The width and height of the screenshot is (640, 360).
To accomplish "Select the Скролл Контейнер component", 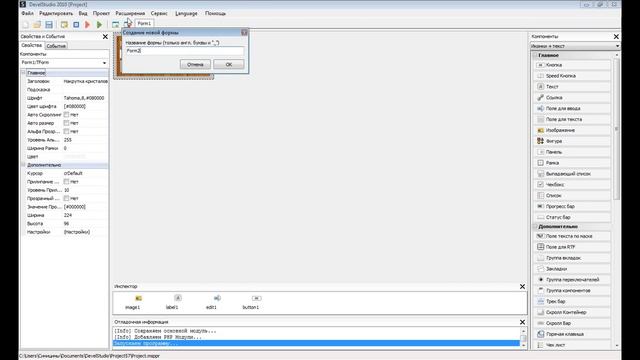I will 572,312.
